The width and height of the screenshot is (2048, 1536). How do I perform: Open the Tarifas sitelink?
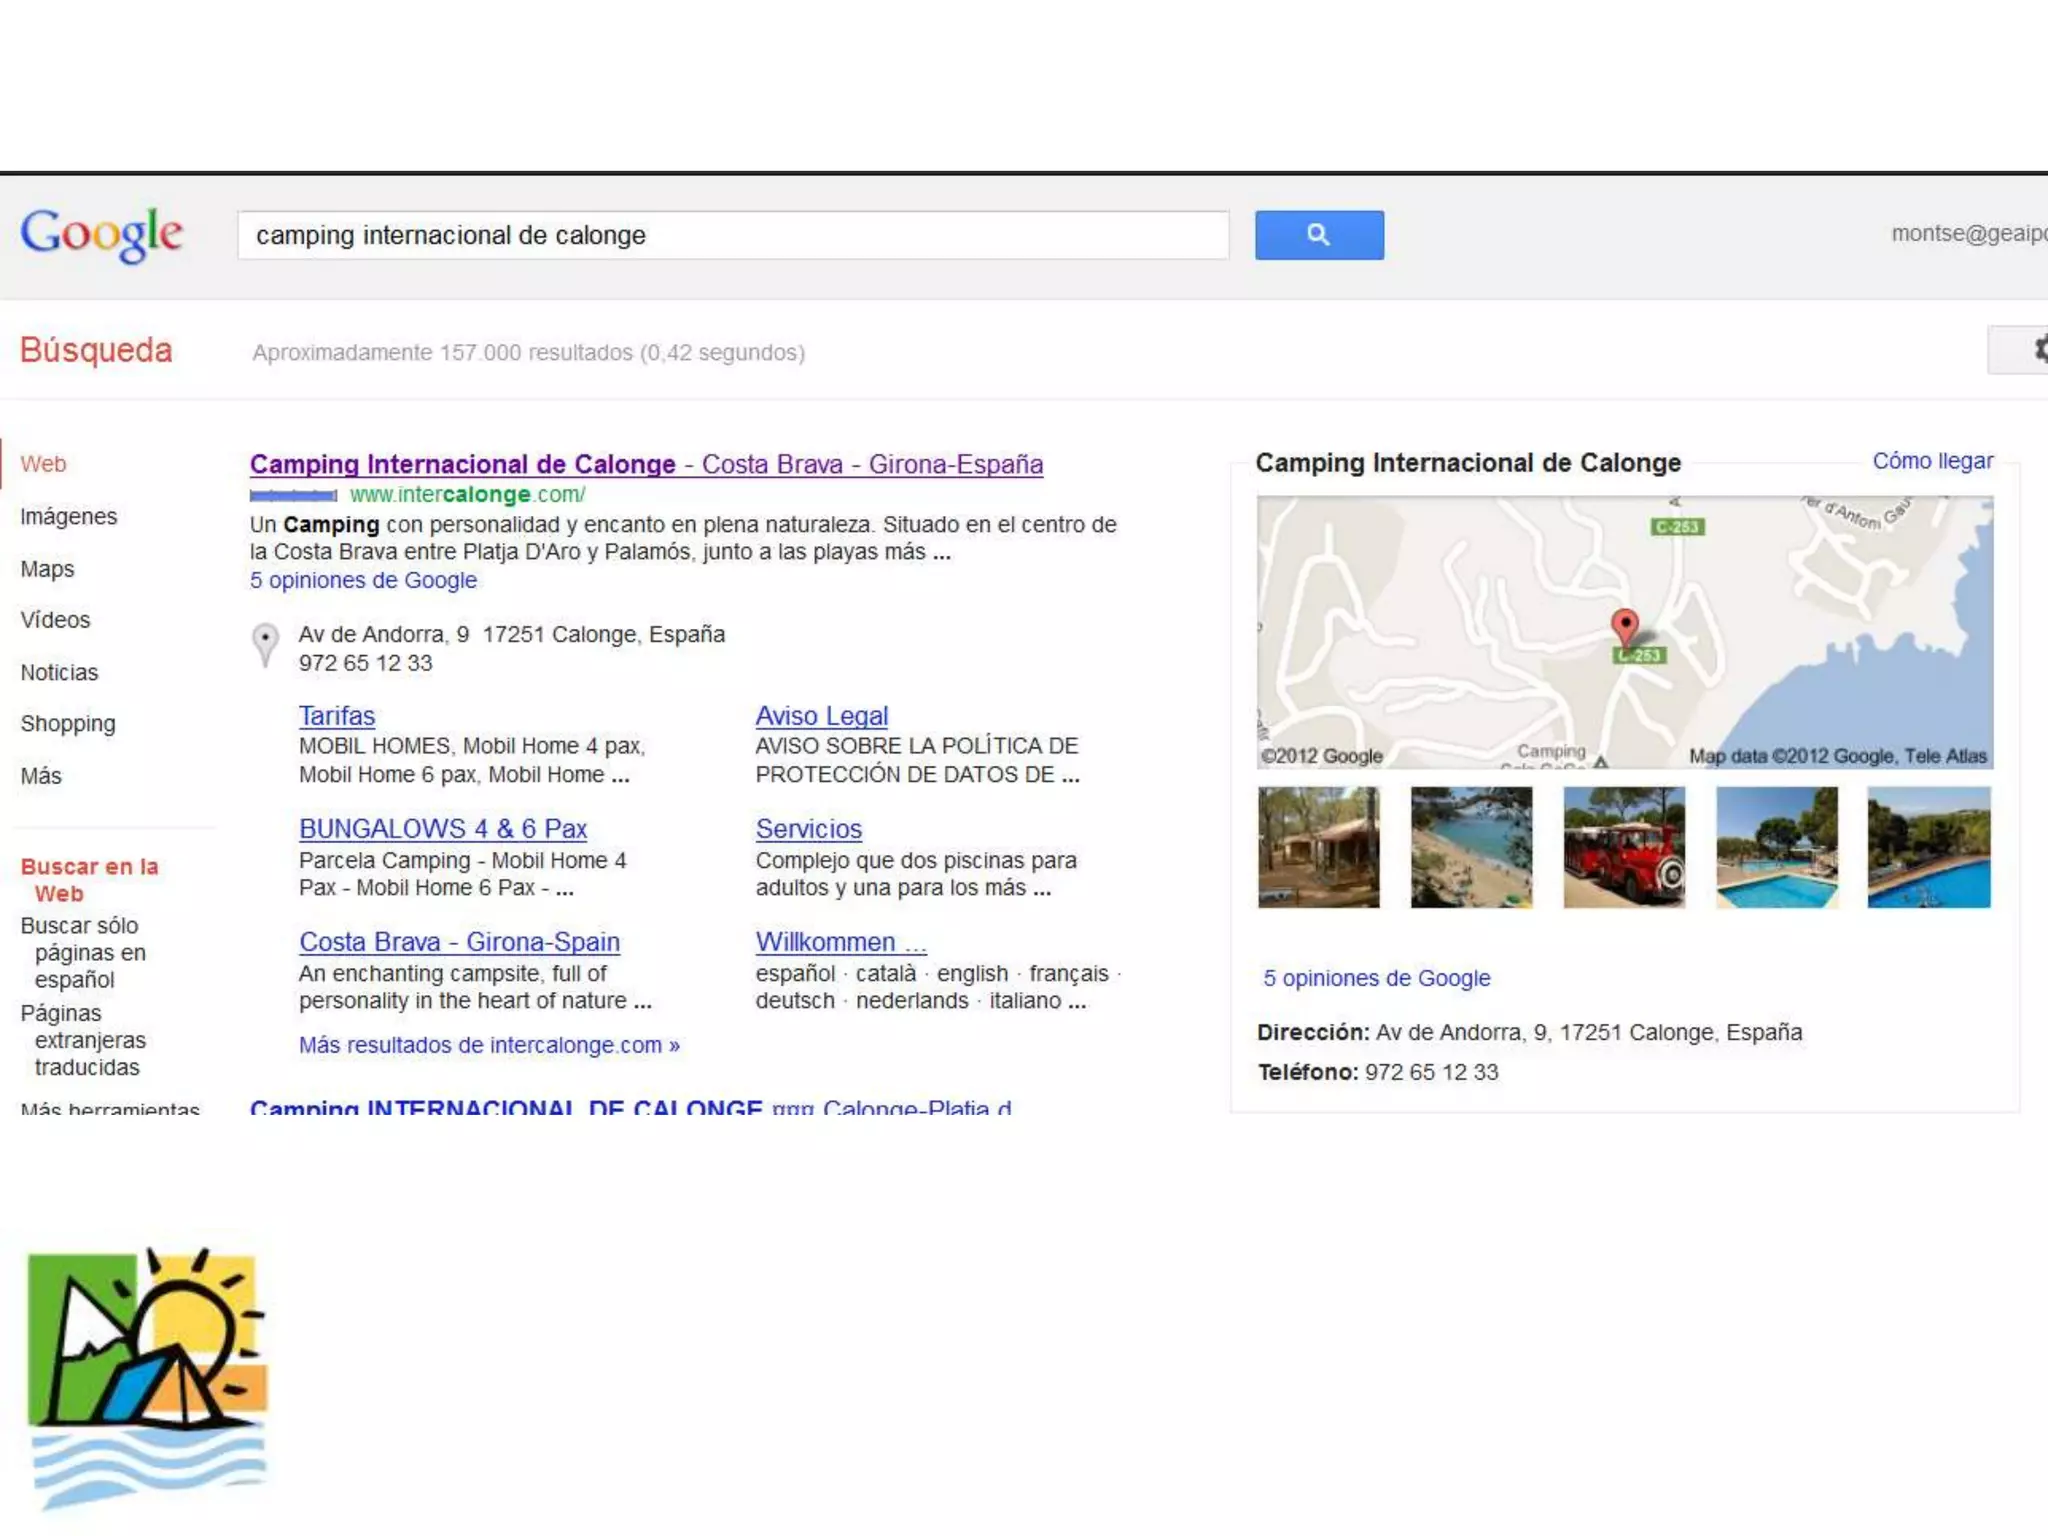[337, 716]
